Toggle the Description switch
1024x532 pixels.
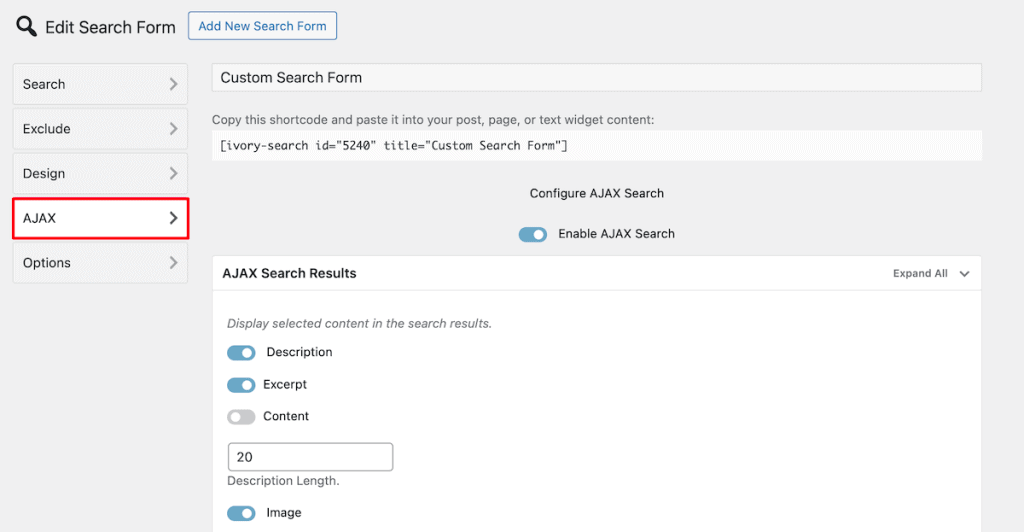(241, 352)
